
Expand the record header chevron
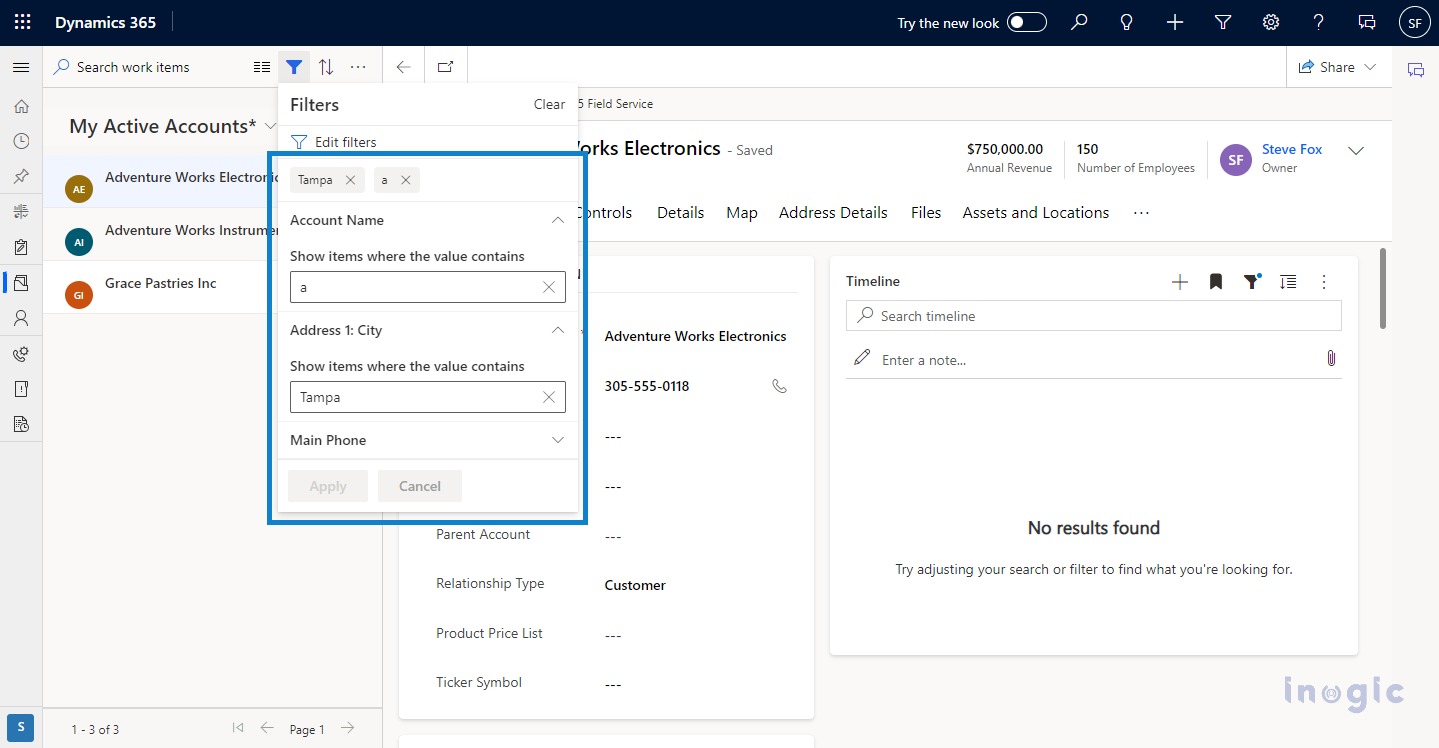[1356, 151]
